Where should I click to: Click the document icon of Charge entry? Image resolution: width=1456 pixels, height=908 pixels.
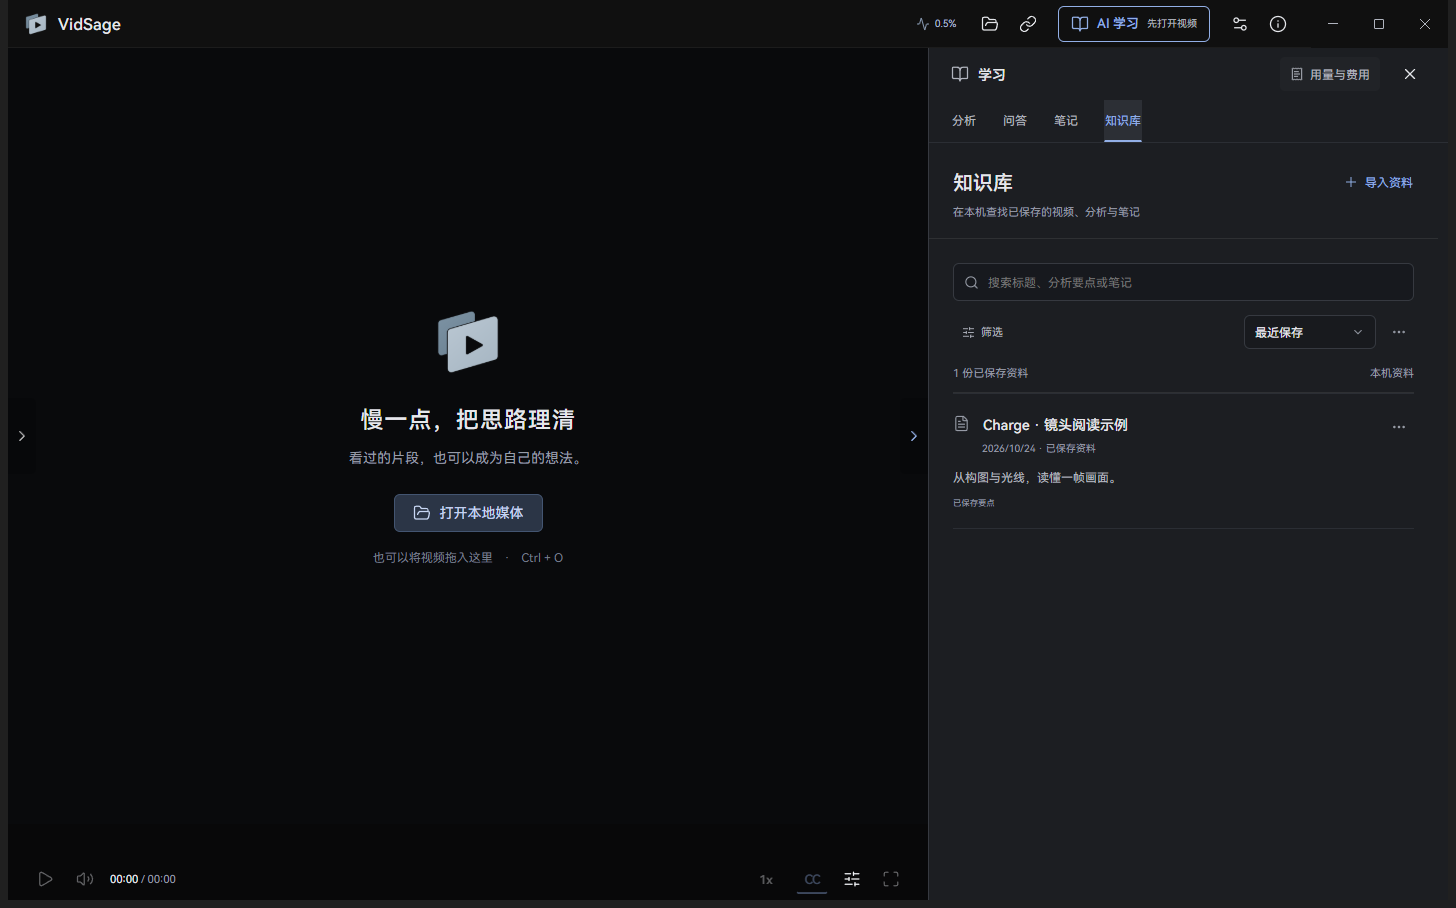pos(961,424)
